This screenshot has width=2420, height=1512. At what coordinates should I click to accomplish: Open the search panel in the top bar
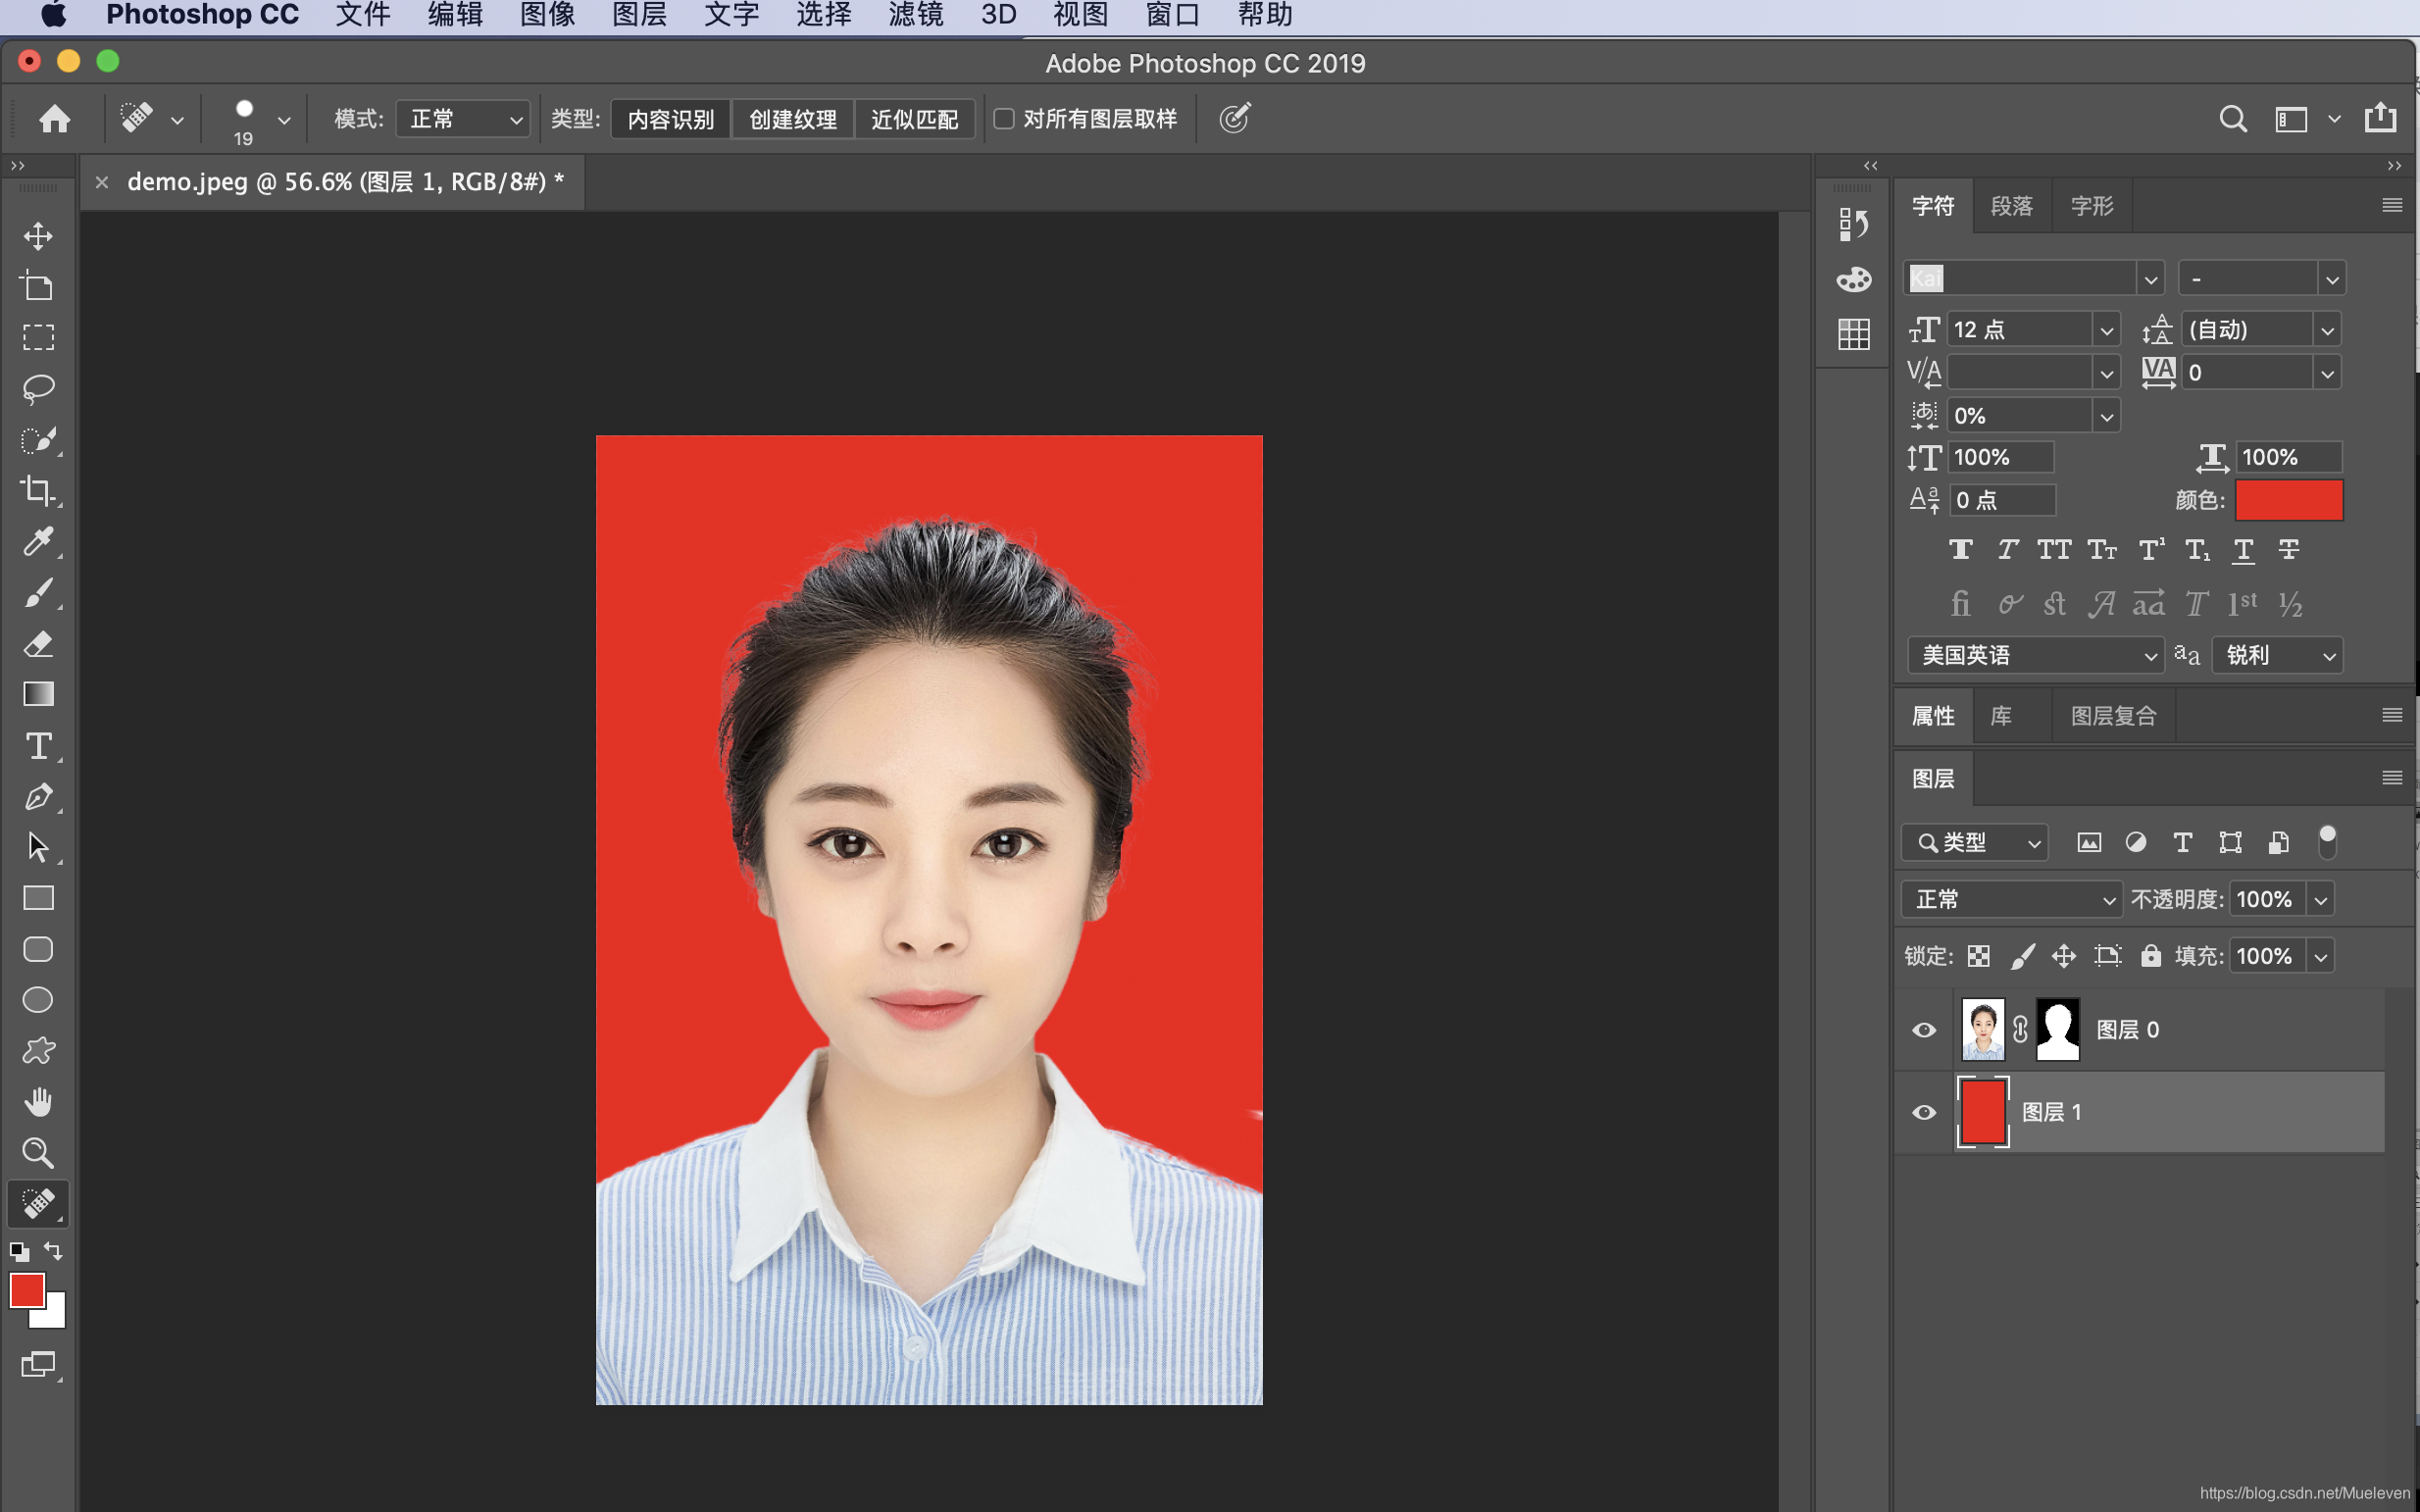pos(2233,118)
